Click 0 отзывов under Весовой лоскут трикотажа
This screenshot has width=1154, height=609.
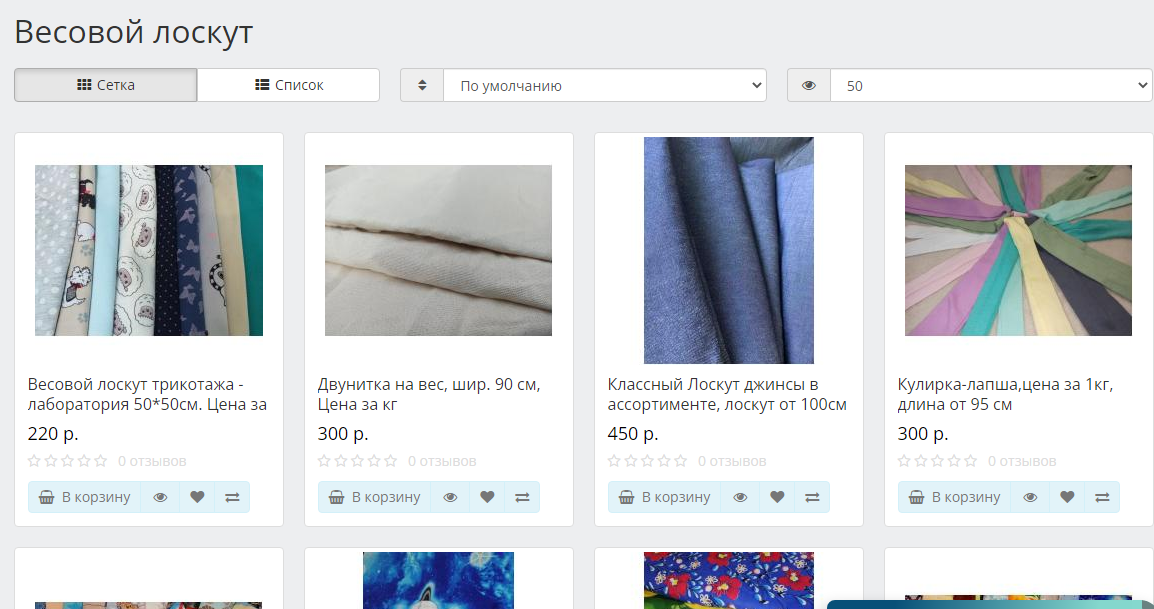coord(152,461)
